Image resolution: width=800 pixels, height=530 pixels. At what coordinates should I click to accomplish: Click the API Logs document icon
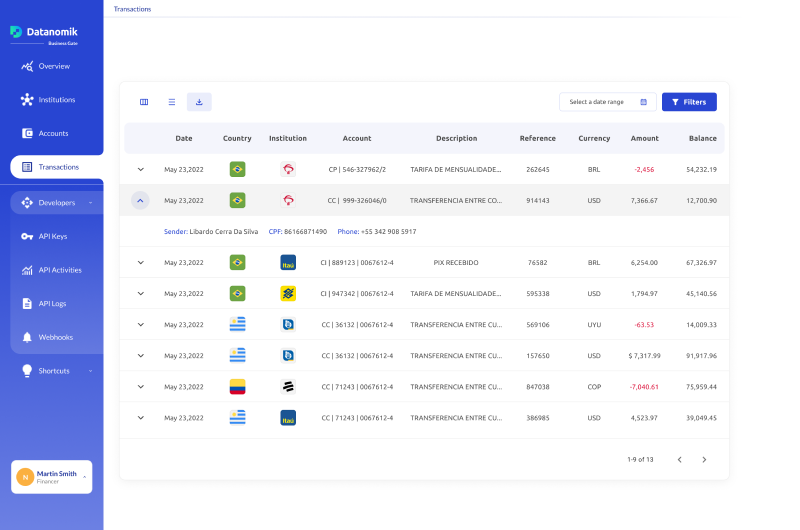pyautogui.click(x=27, y=304)
